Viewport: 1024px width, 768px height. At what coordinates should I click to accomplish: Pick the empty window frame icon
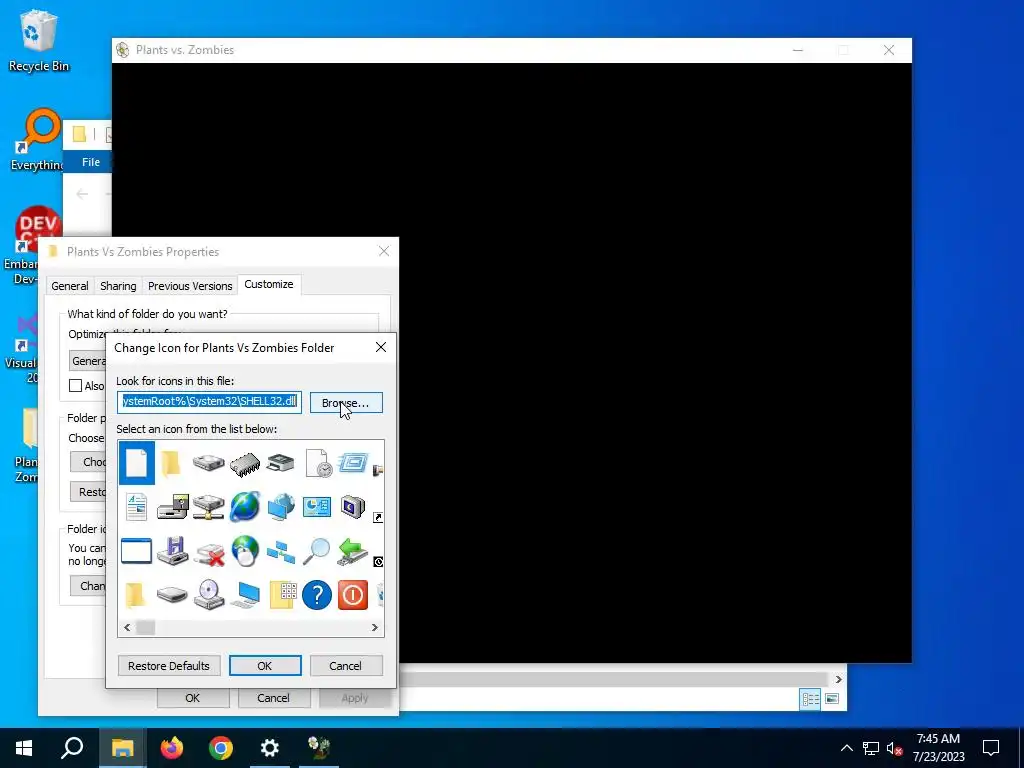coord(136,551)
